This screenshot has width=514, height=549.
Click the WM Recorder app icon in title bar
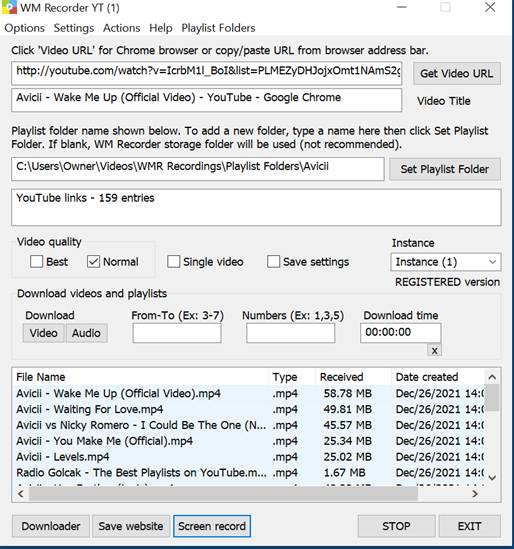click(x=8, y=7)
